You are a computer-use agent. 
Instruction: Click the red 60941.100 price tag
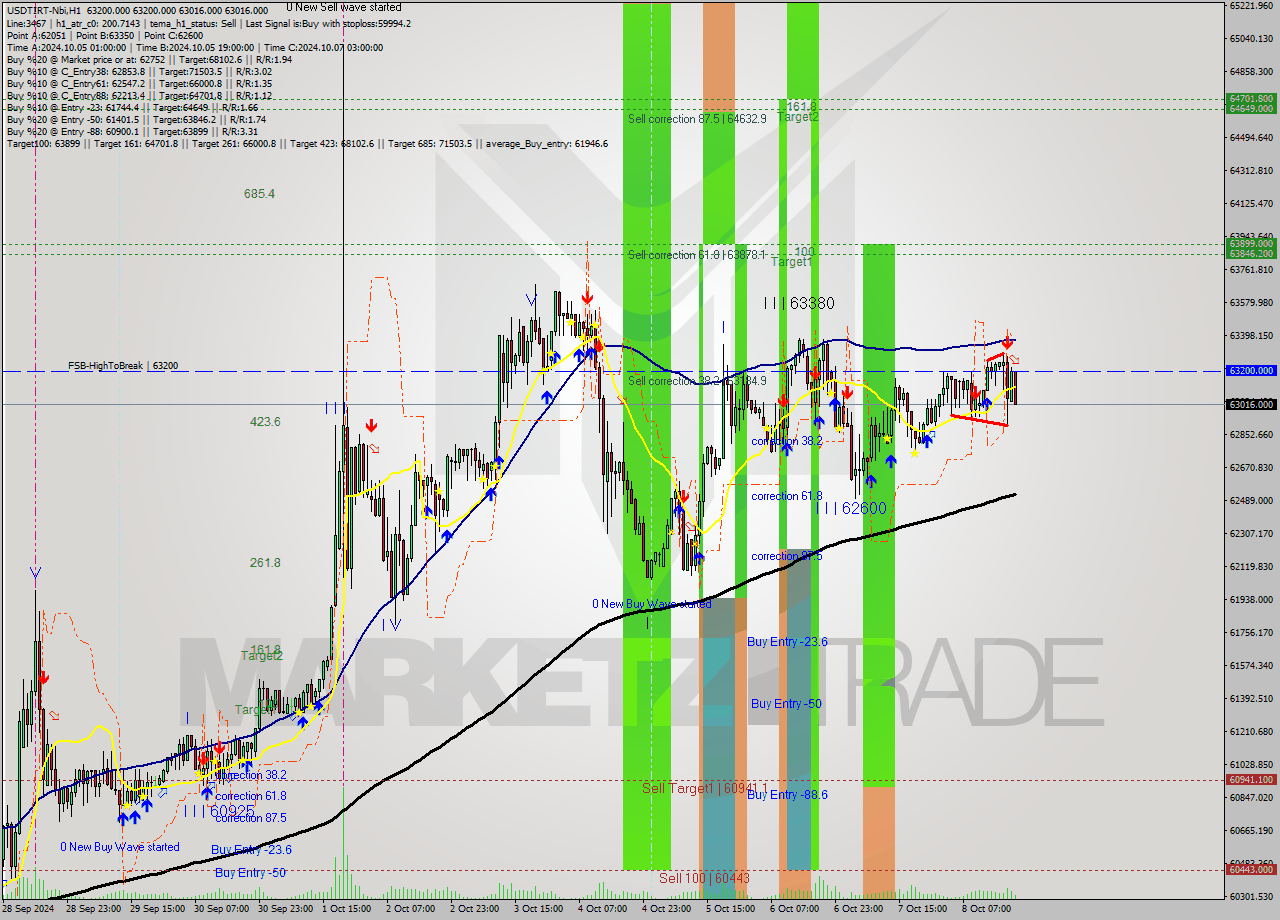[1250, 779]
